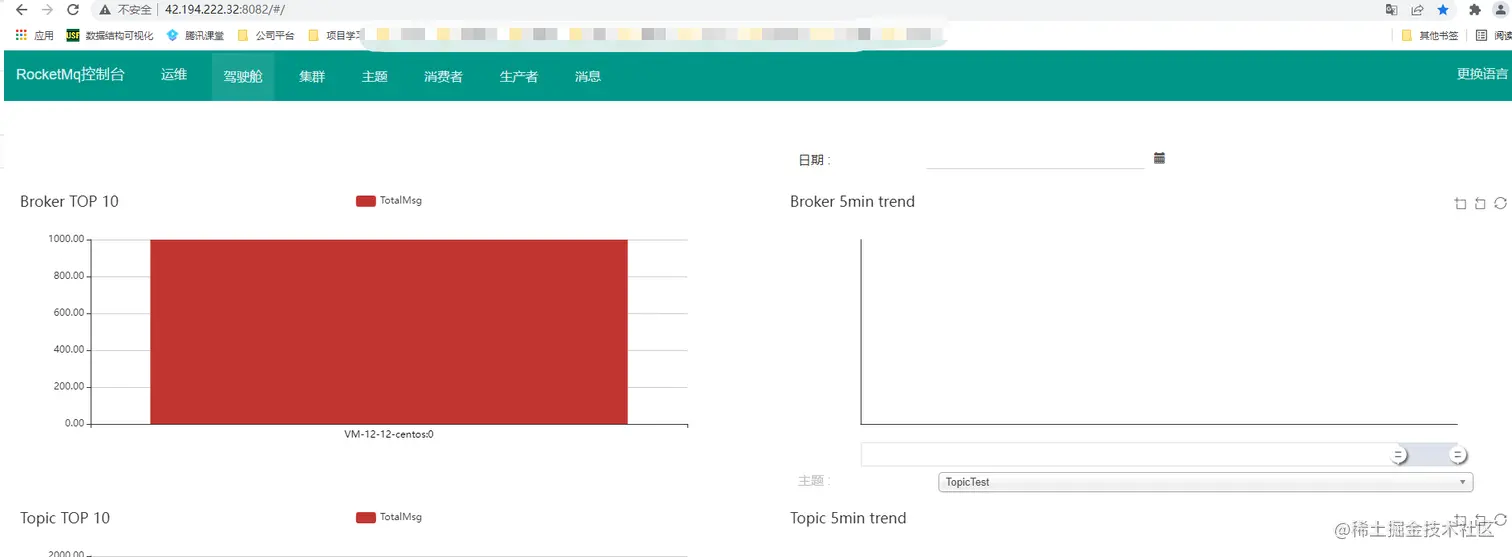Open the 公司平台 bookmark folder
The image size is (1512, 557).
point(266,35)
